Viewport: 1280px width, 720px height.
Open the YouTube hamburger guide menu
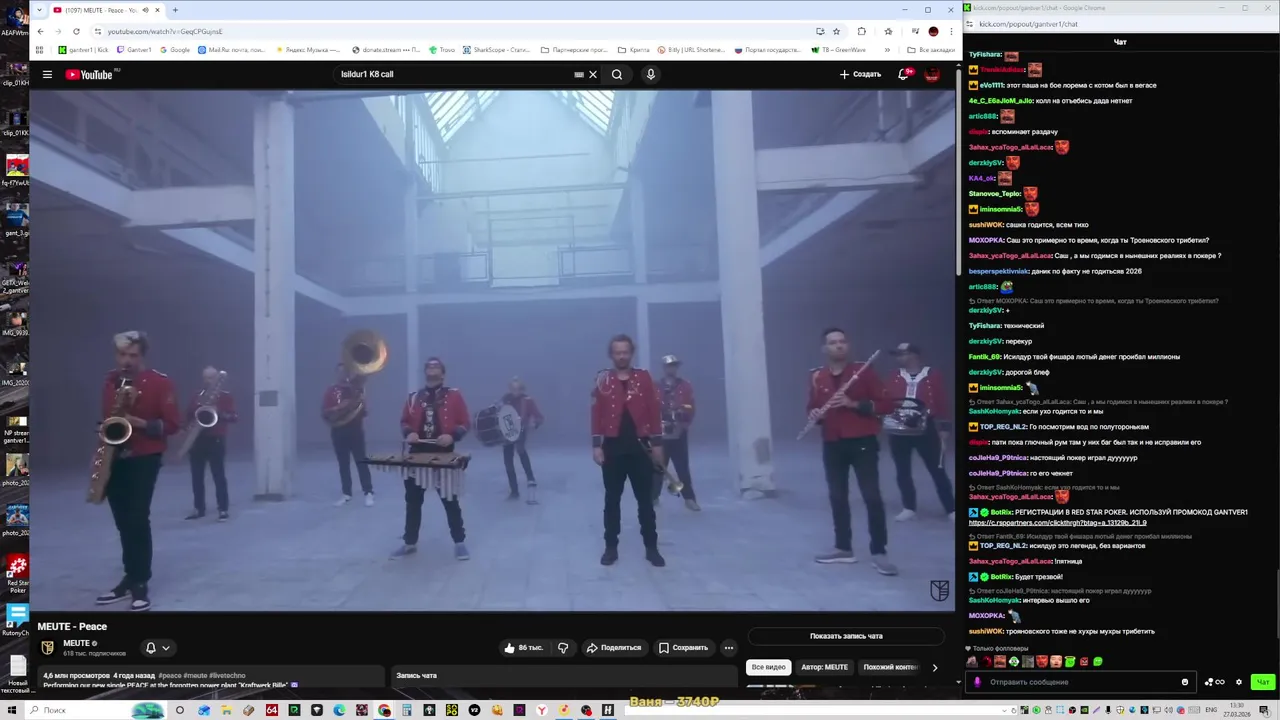coord(47,74)
